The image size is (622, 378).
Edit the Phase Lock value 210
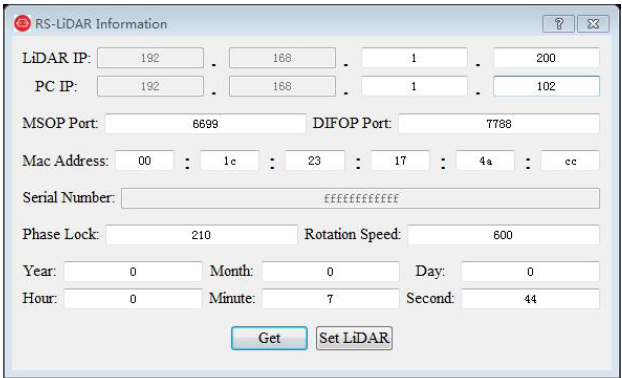(x=202, y=235)
